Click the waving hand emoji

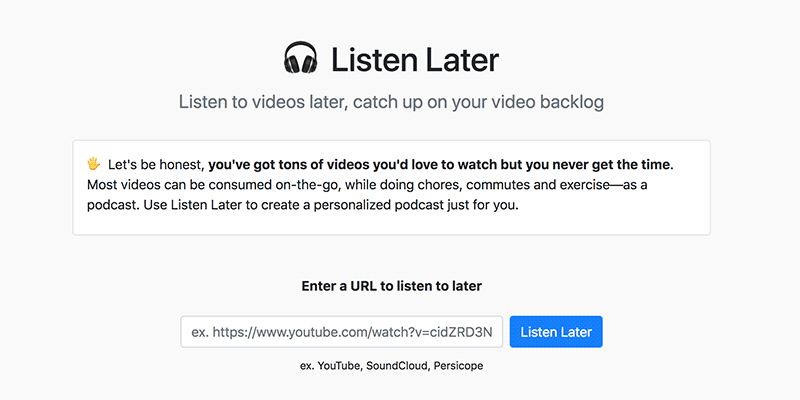click(x=93, y=164)
